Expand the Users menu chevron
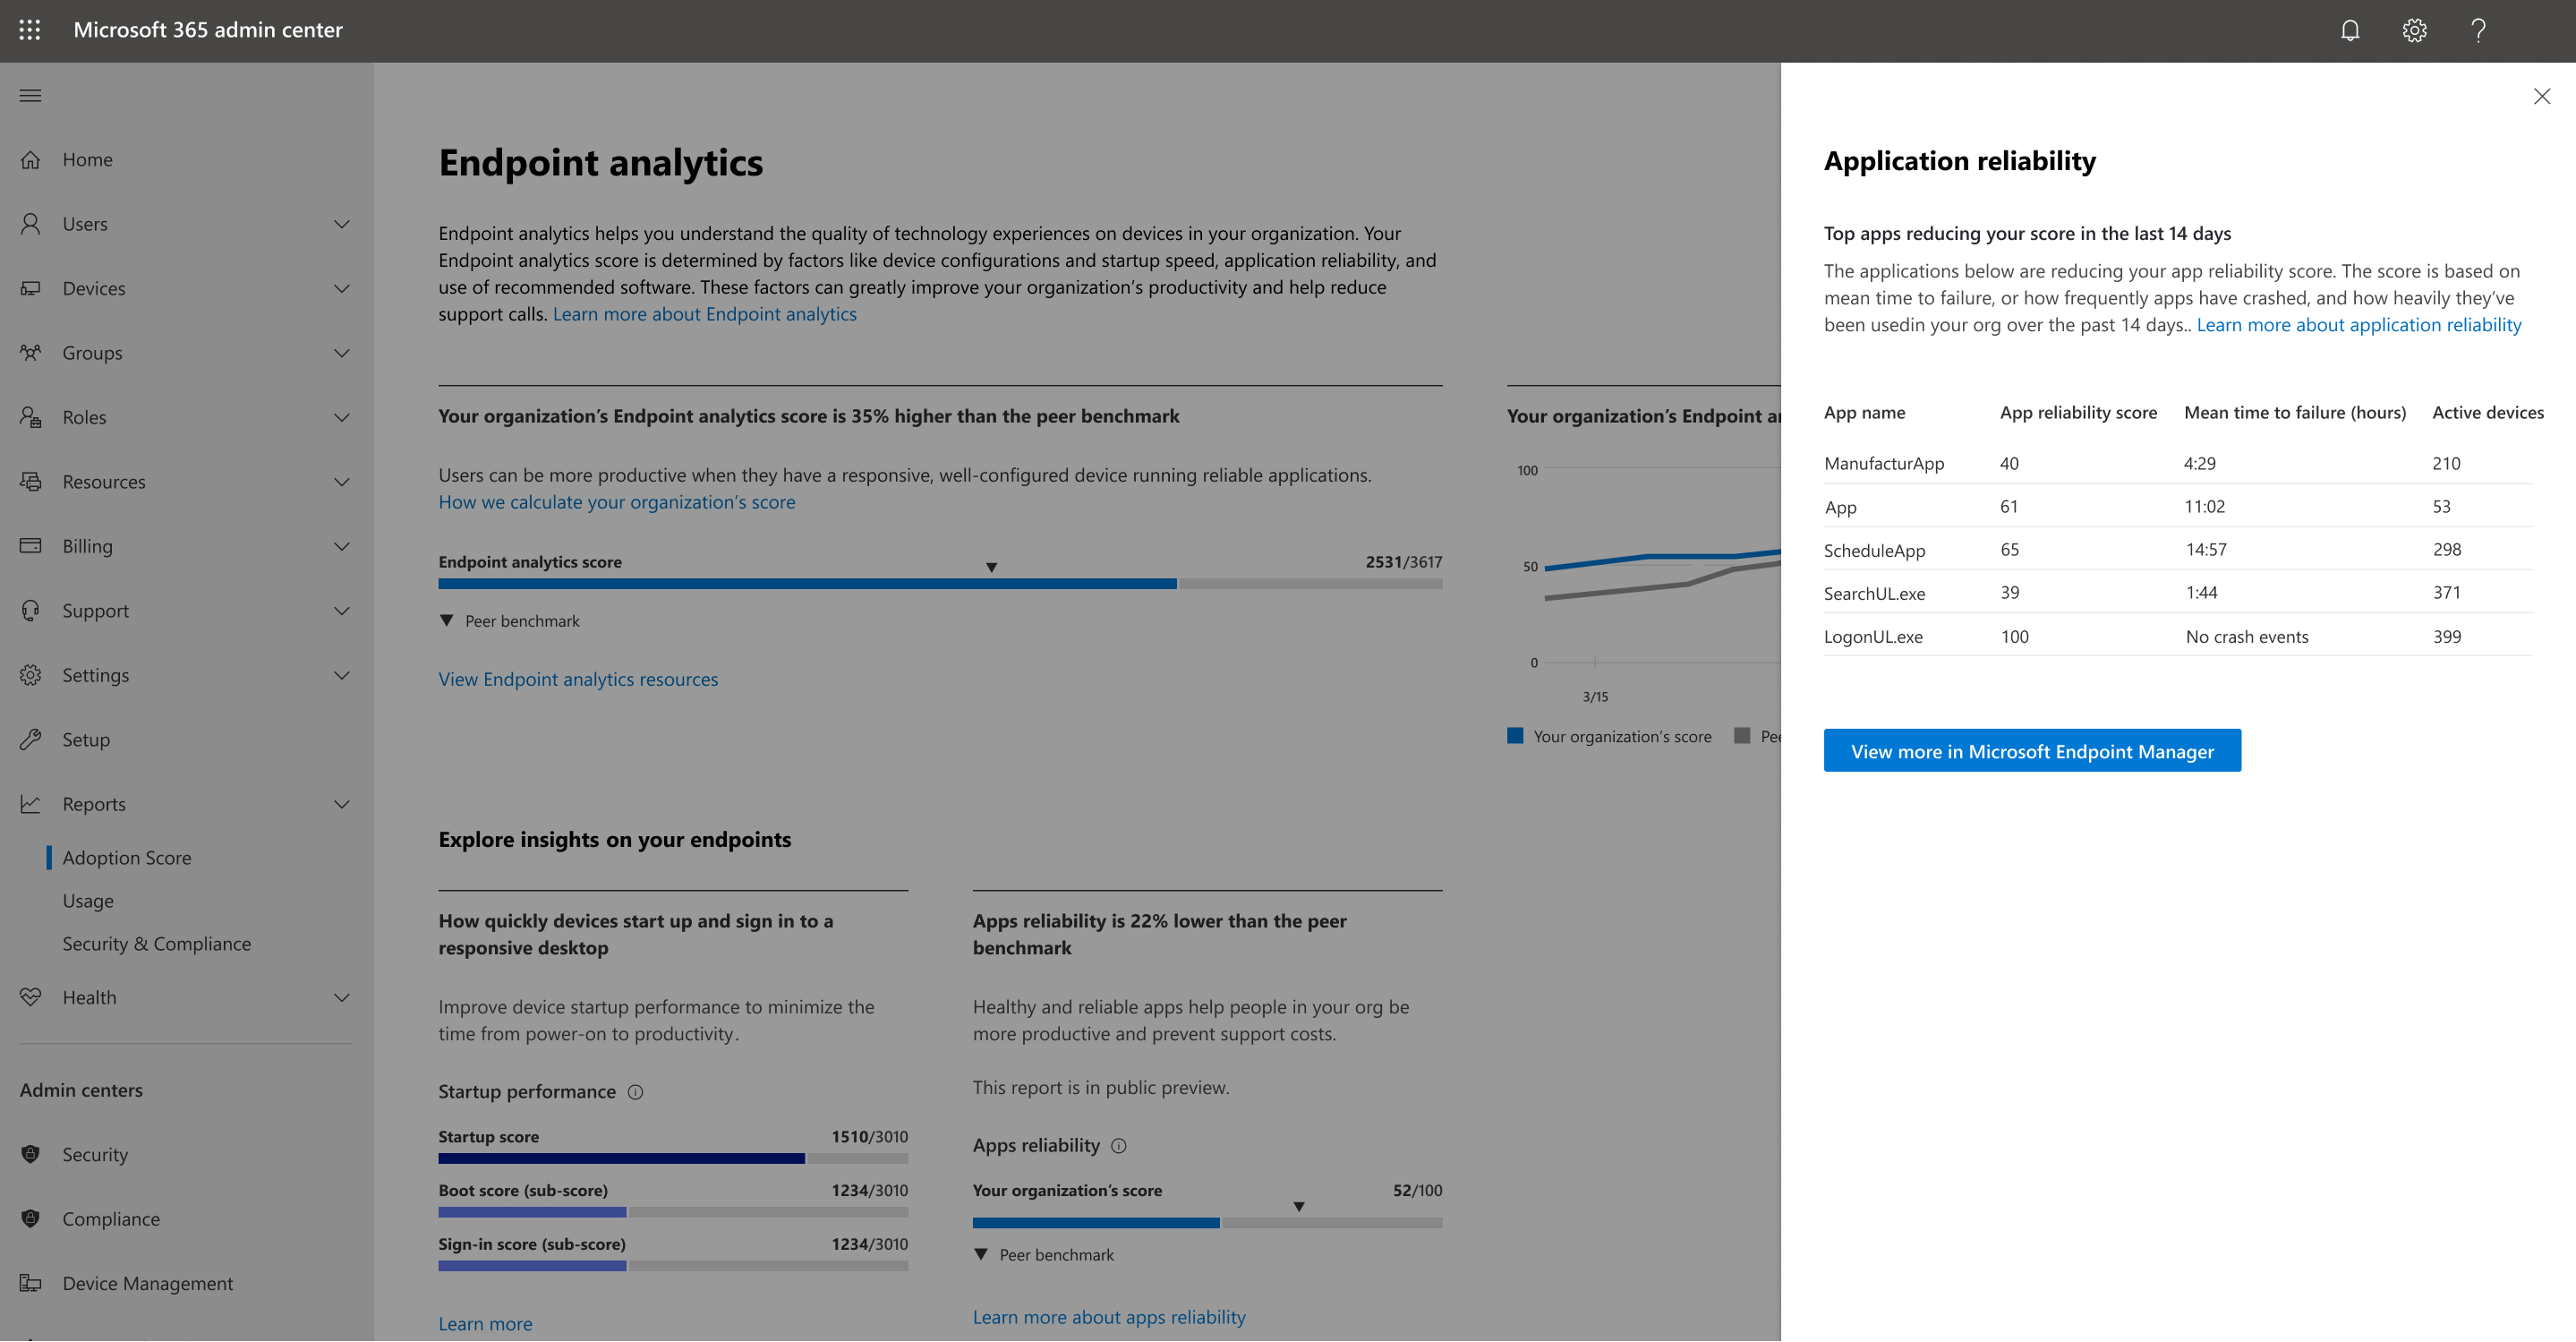 coord(342,224)
